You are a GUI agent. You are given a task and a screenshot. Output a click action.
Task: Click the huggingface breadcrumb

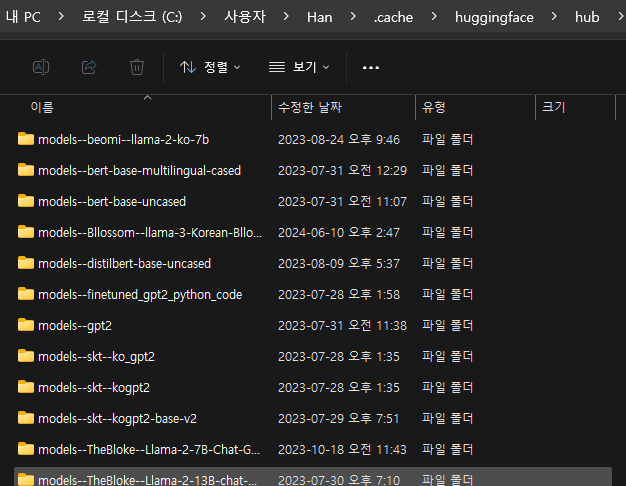pos(494,18)
